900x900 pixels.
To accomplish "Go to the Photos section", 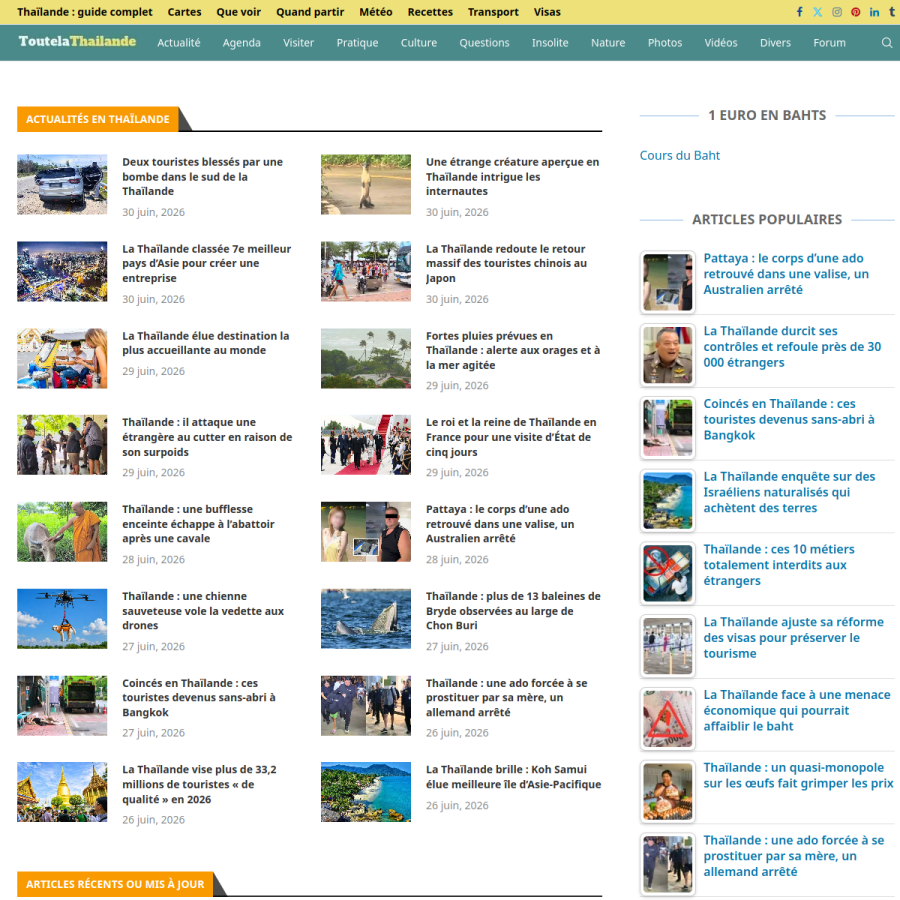I will (665, 42).
